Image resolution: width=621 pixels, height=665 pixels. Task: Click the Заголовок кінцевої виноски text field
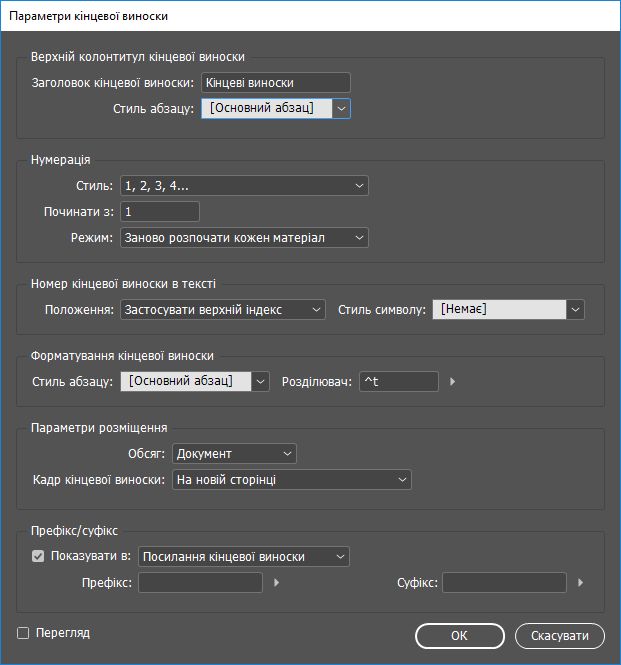[276, 83]
